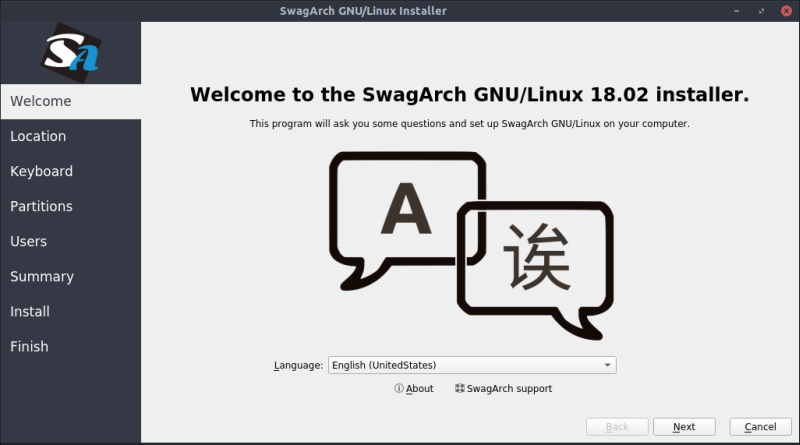Cancel the installer
The image size is (800, 445).
[760, 427]
